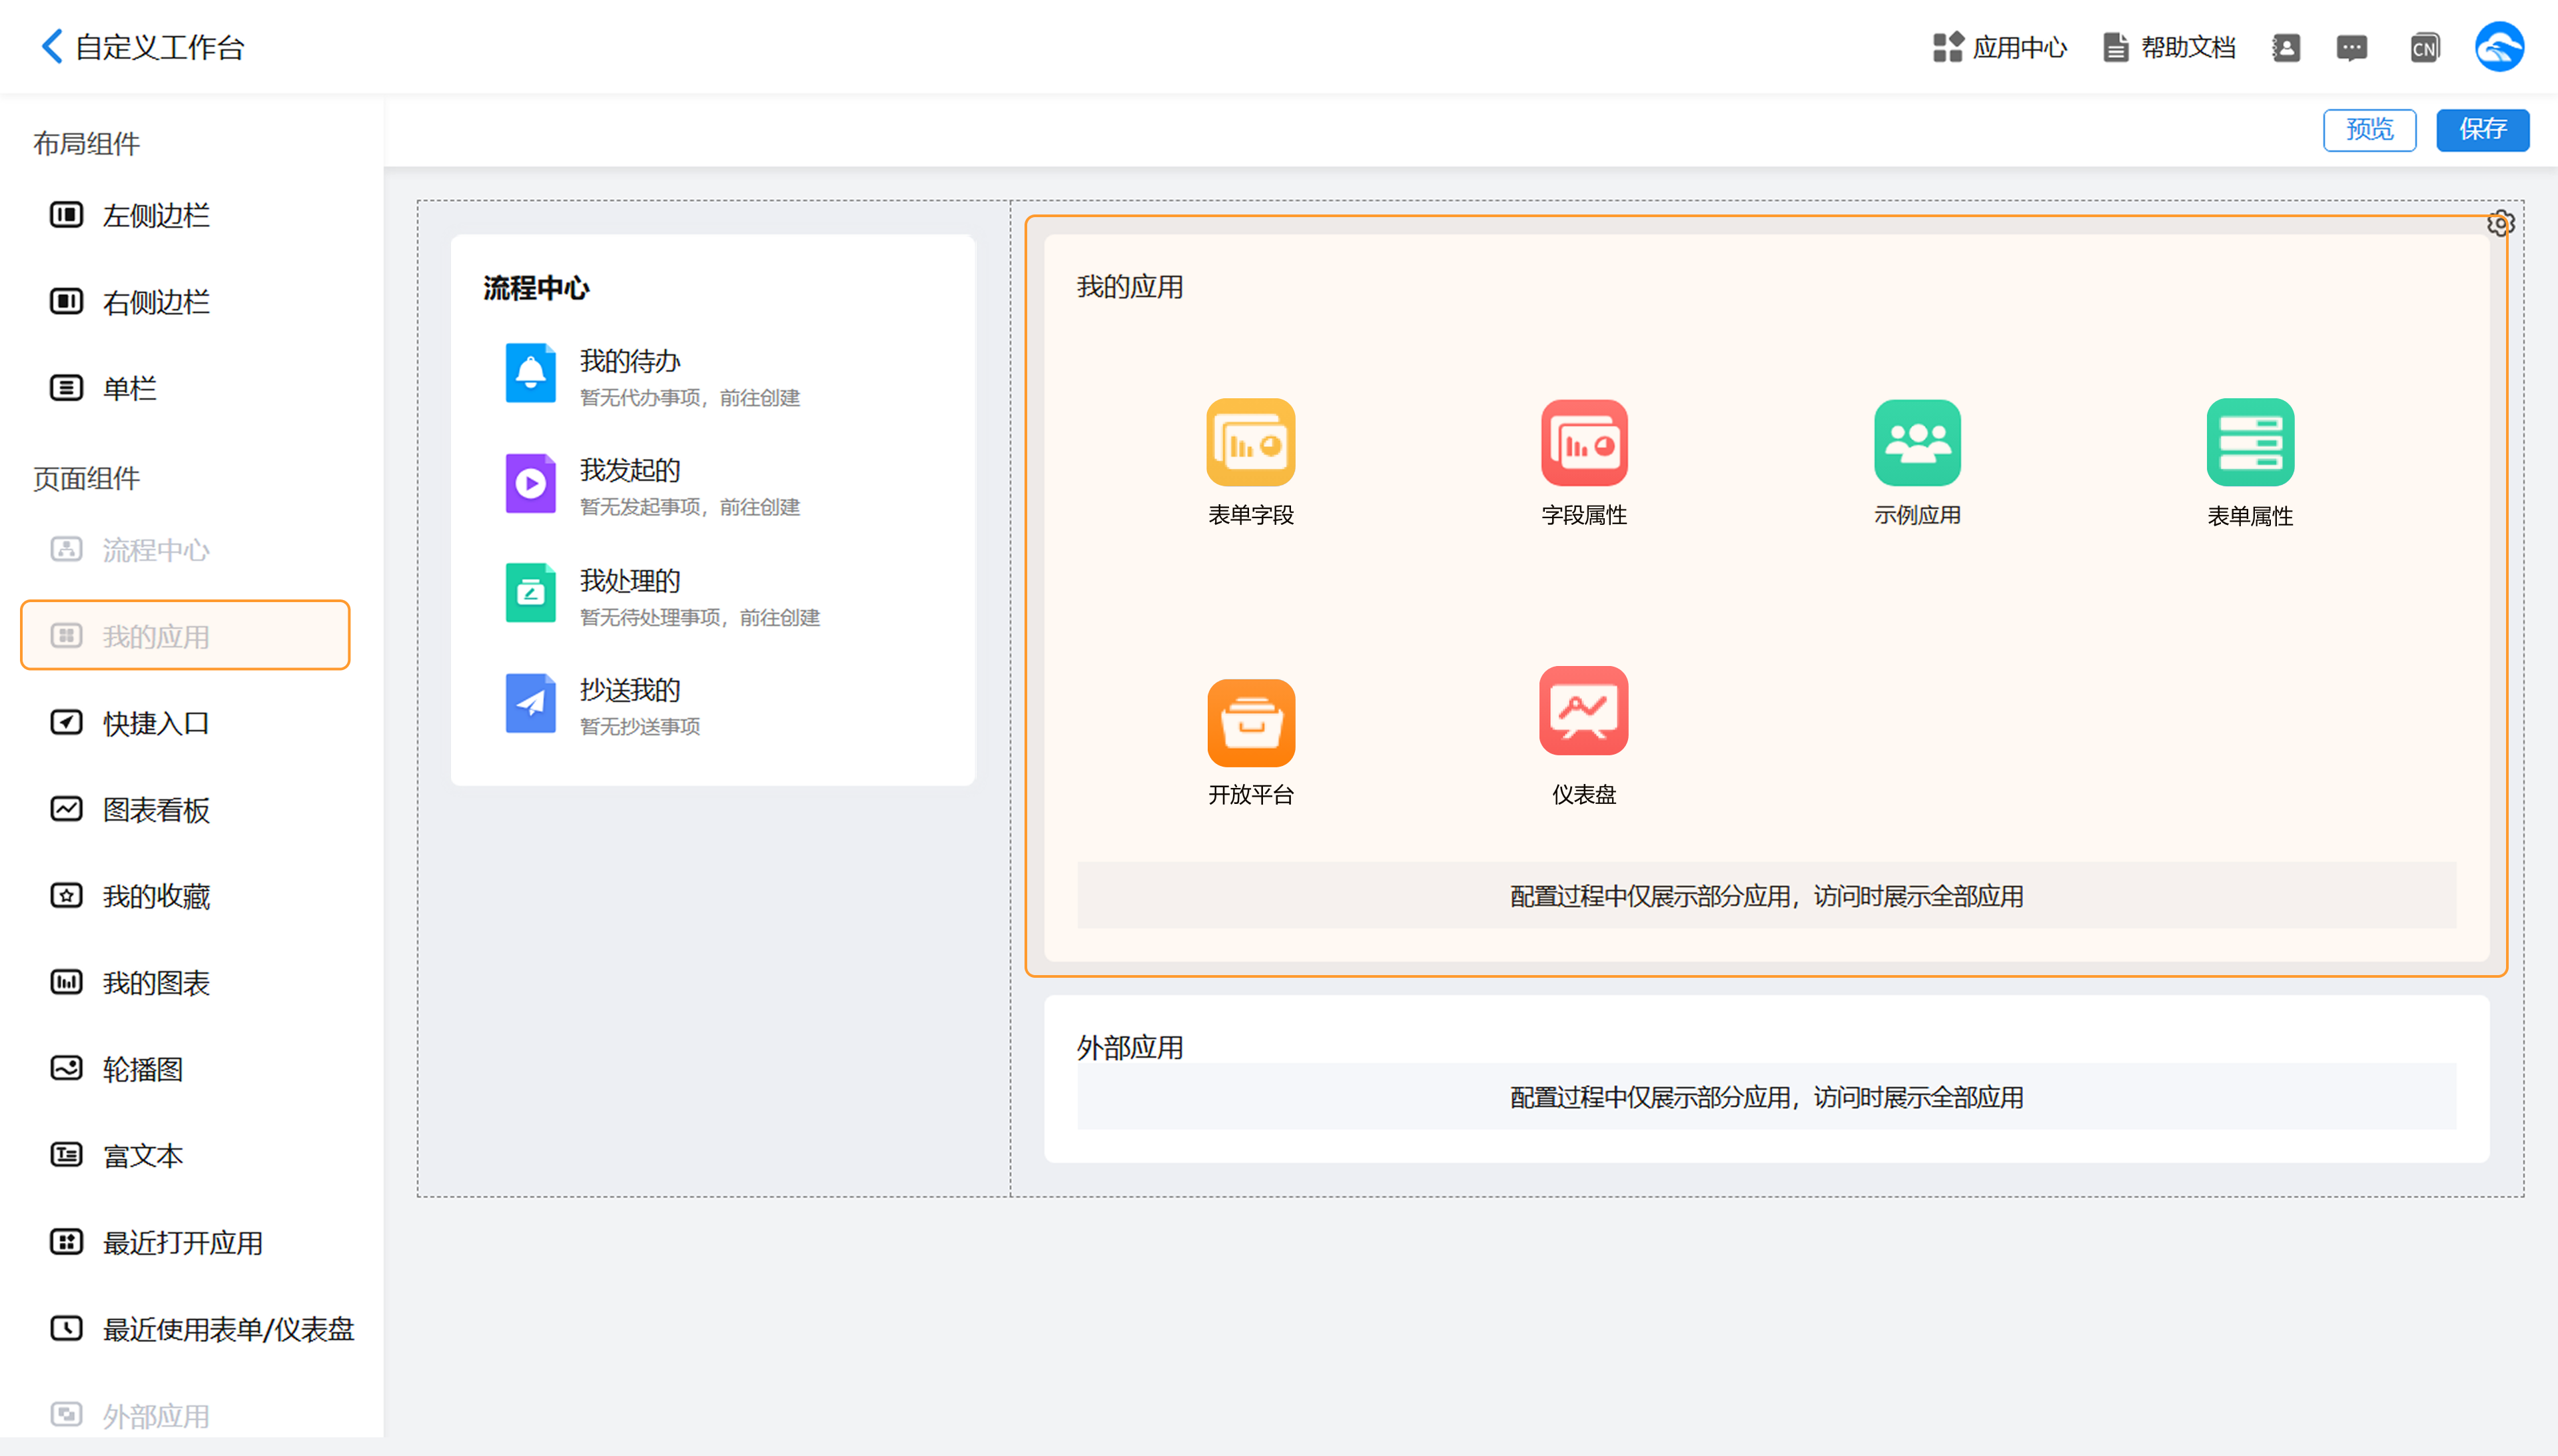Click 暂无代办事项，前往创建 link text
2558x1456 pixels.
click(690, 398)
